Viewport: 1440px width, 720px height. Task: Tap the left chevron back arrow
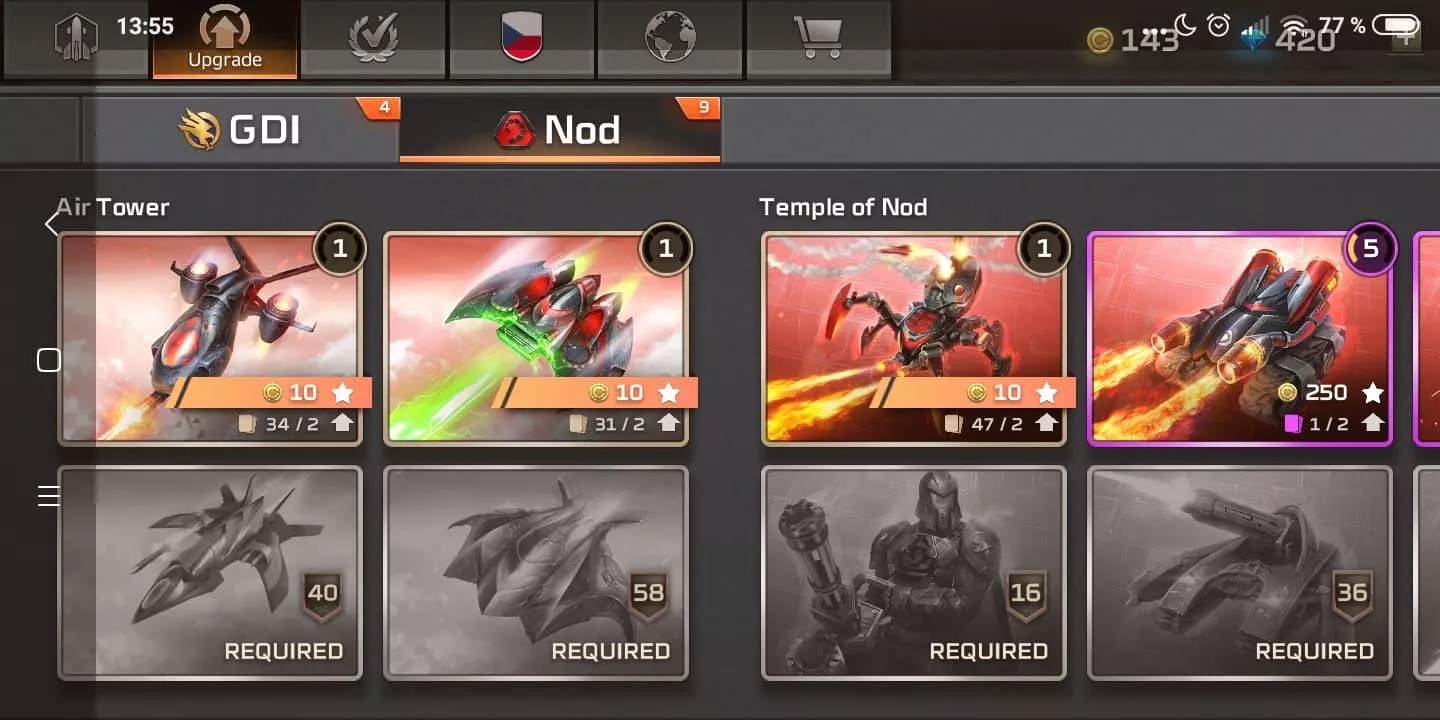(x=51, y=224)
